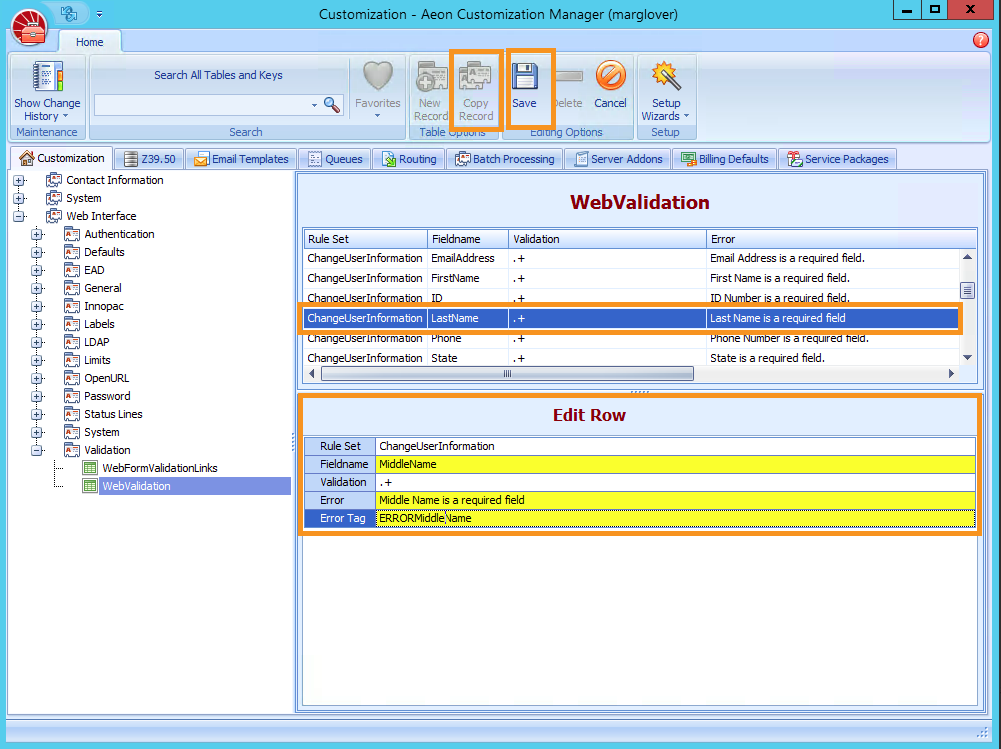Click the WebValidation table icon in the tree

click(x=91, y=485)
